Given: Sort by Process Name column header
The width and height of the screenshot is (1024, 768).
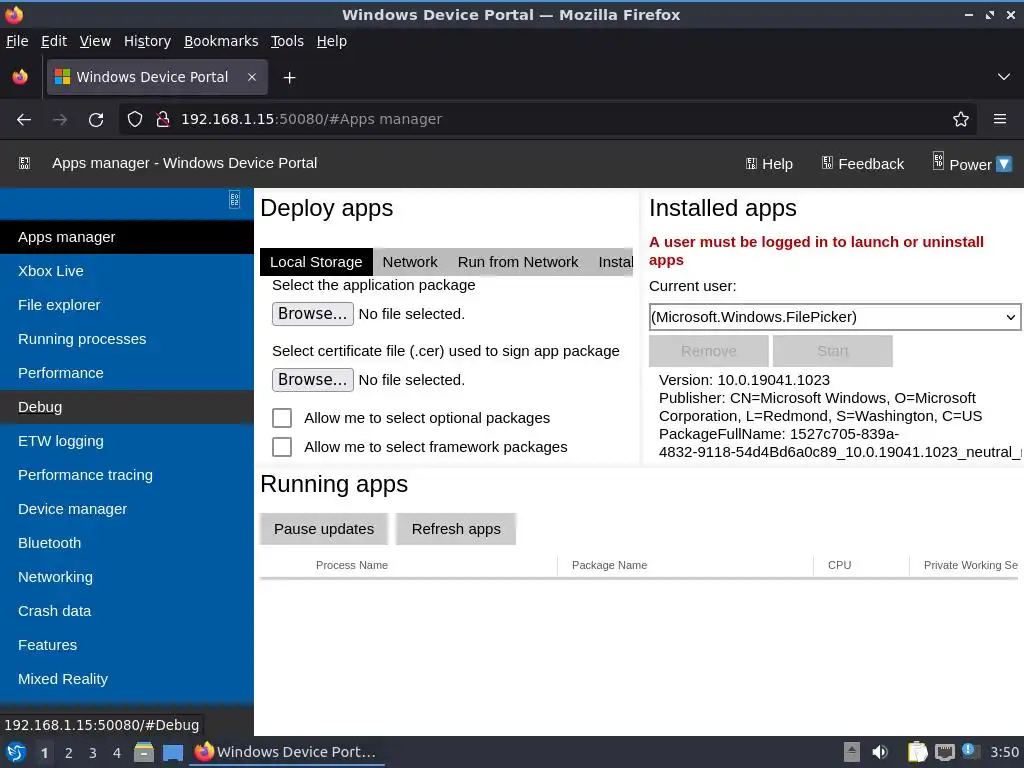Looking at the screenshot, I should pyautogui.click(x=352, y=566).
